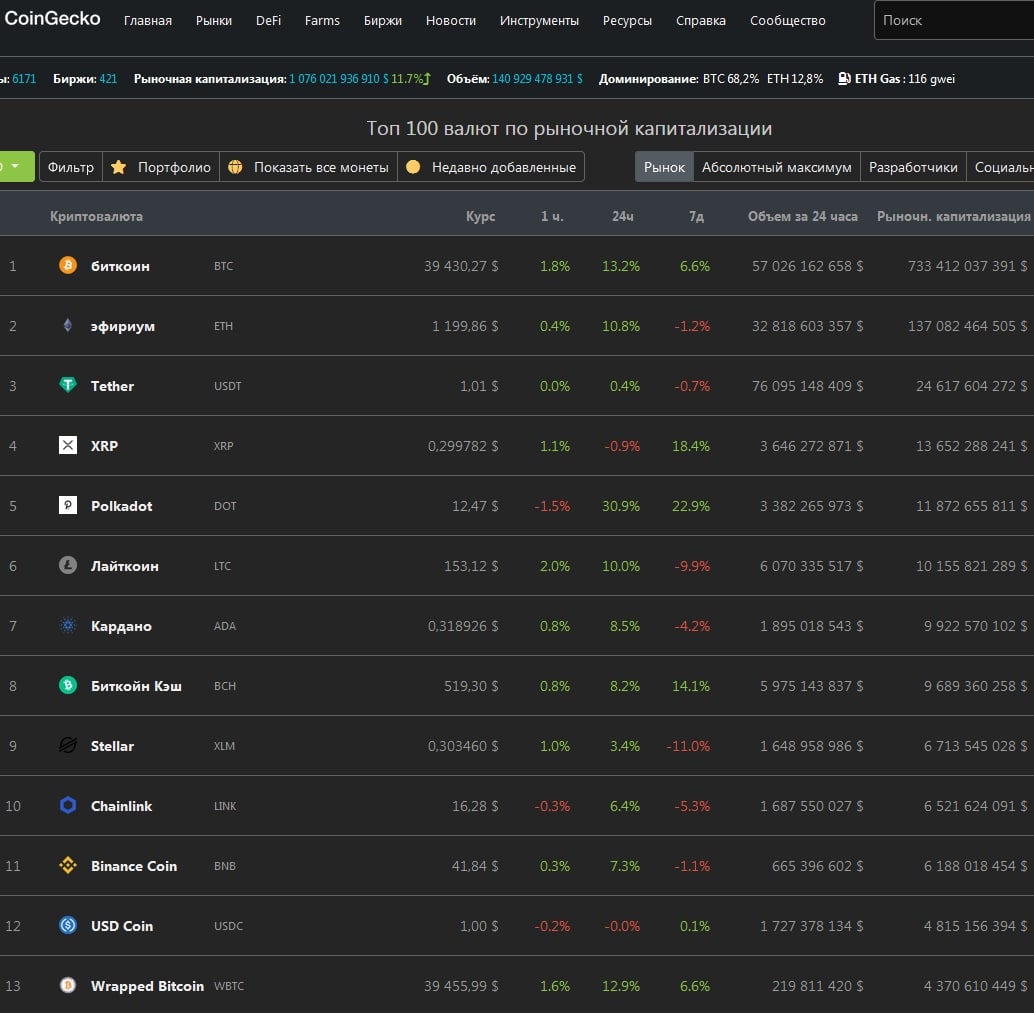Click the Litecoin logo icon
Screen dimensions: 1034x1013
[x=68, y=565]
